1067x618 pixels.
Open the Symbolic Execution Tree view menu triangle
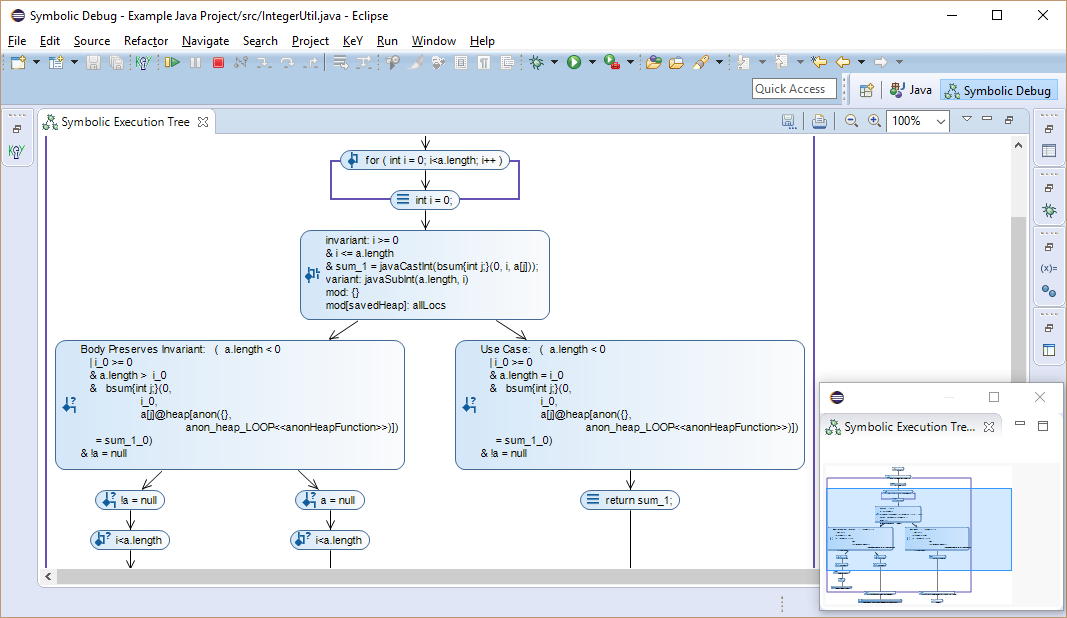tap(966, 119)
